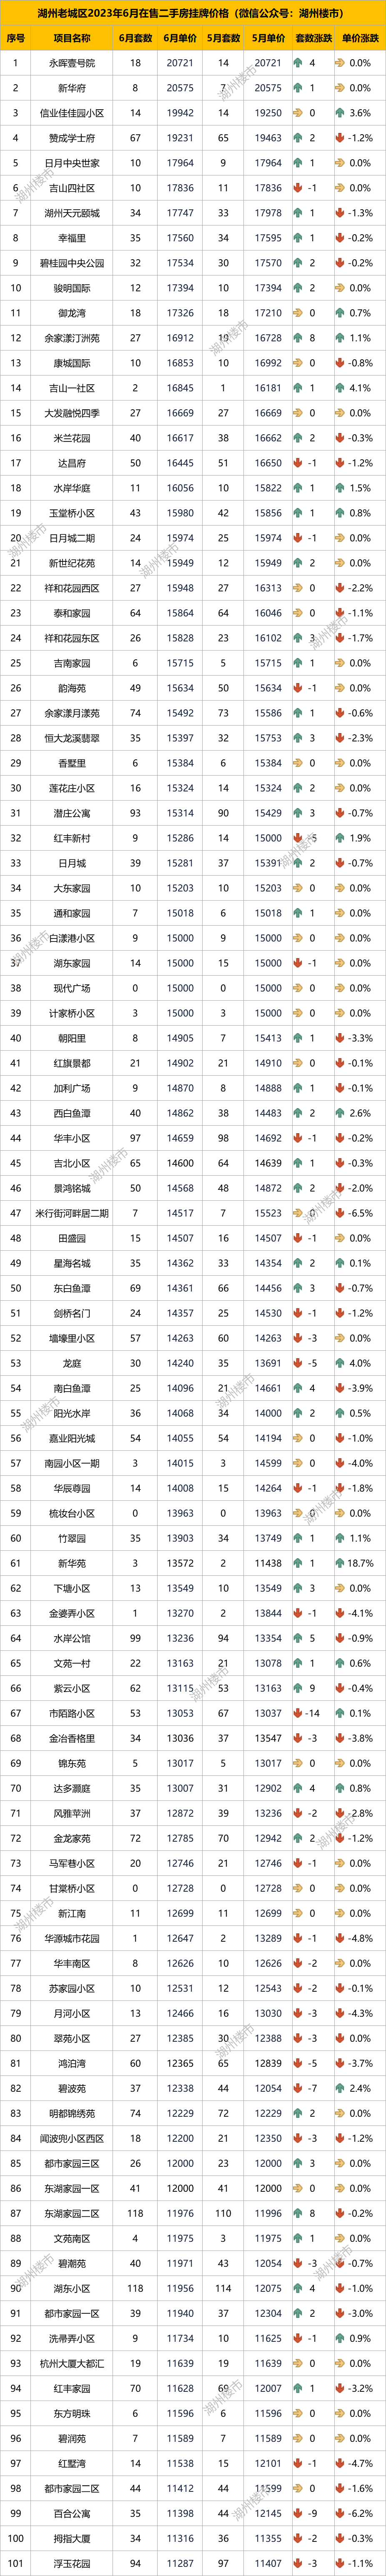
Task: Click the up arrow in 余家漾汀洲苑 套数涨跌 cell
Action: point(298,338)
